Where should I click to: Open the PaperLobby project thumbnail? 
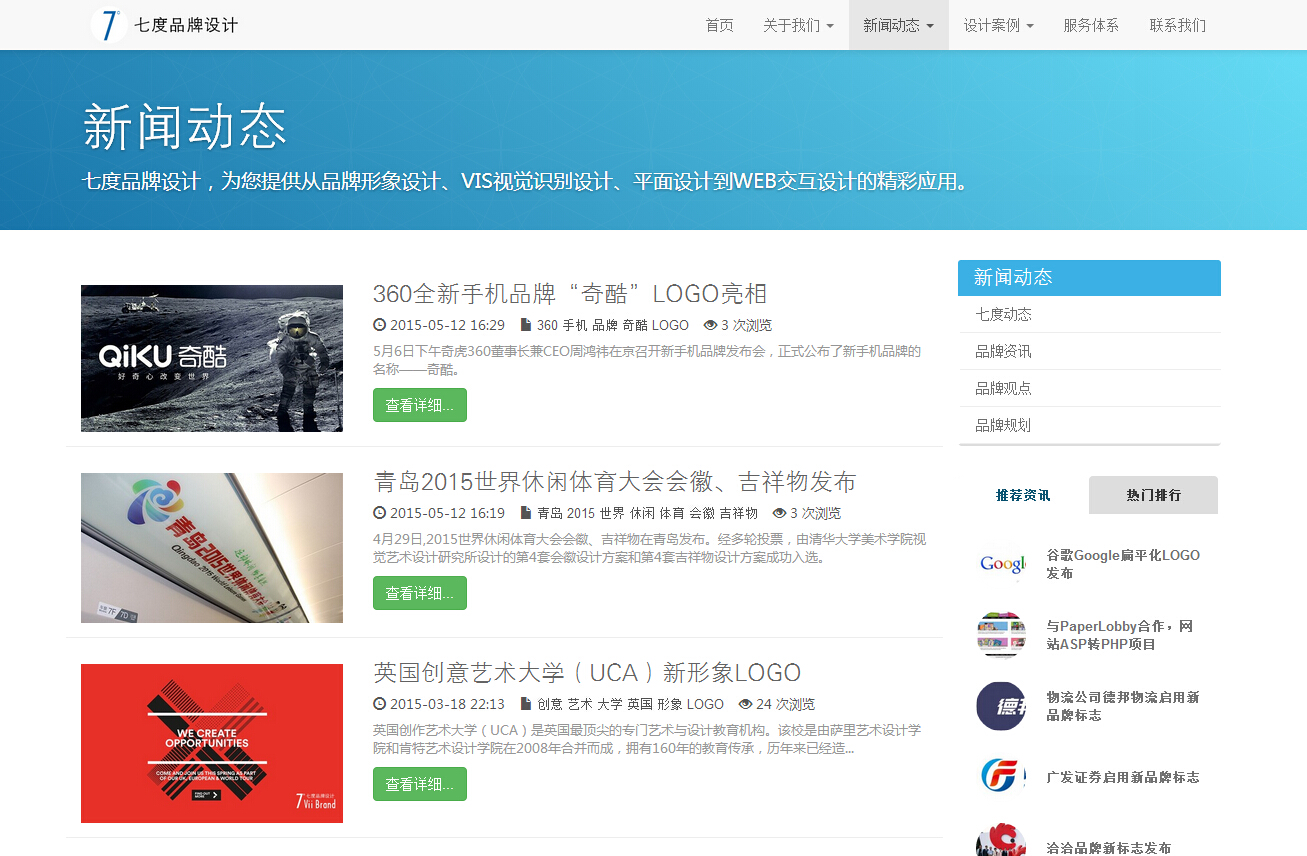pos(1001,635)
